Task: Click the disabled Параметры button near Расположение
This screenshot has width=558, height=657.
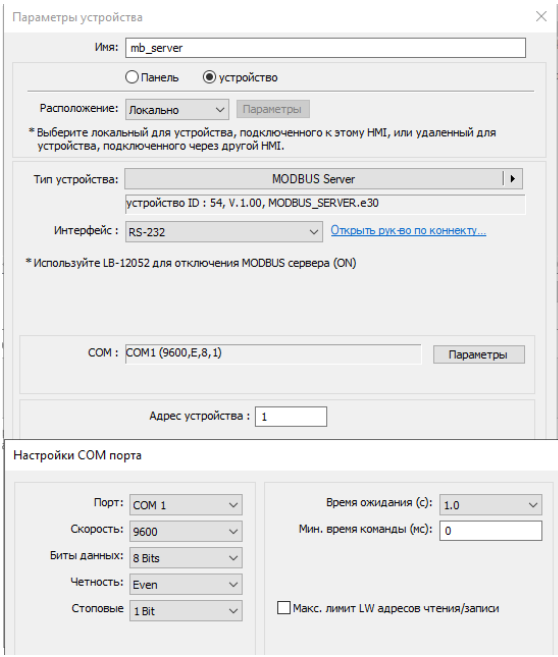Action: pyautogui.click(x=273, y=109)
